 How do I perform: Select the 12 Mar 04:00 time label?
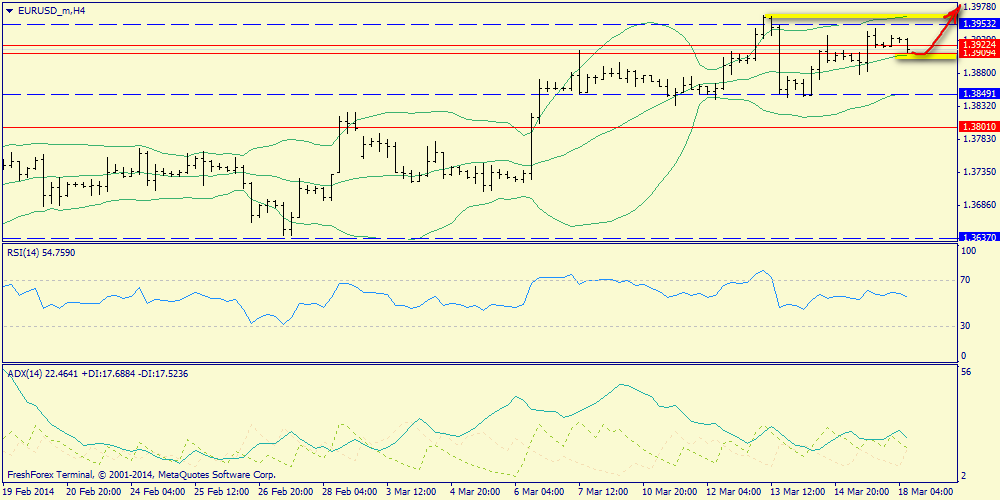pyautogui.click(x=732, y=492)
